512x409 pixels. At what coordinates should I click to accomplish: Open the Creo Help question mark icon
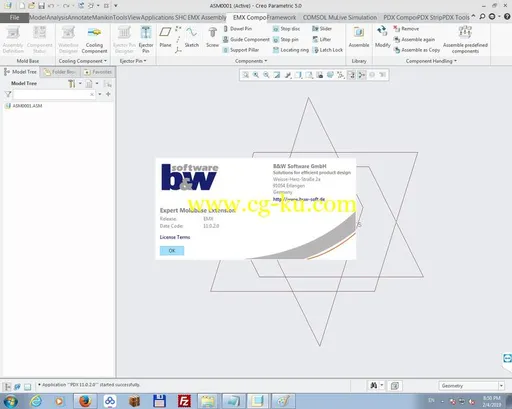tap(507, 17)
